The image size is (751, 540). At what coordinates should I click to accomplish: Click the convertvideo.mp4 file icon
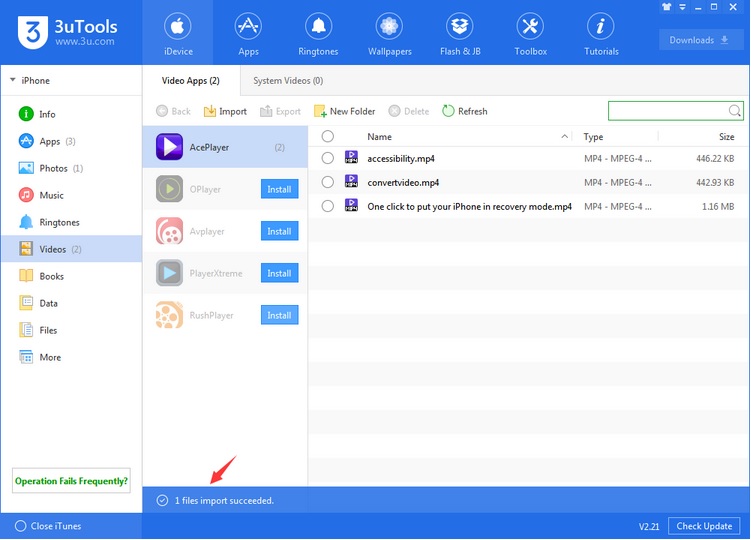point(351,181)
